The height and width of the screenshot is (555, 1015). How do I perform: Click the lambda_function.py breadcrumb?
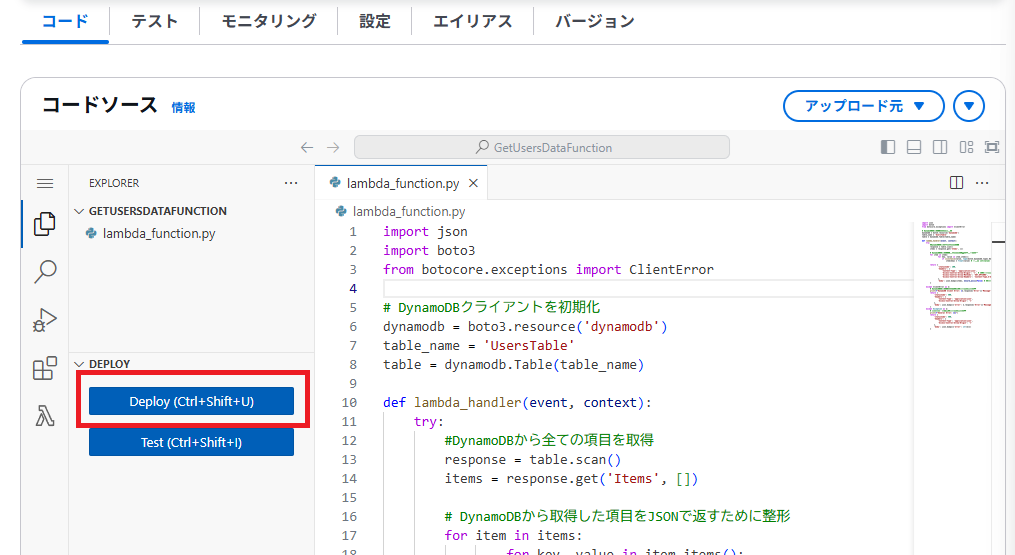coord(409,211)
